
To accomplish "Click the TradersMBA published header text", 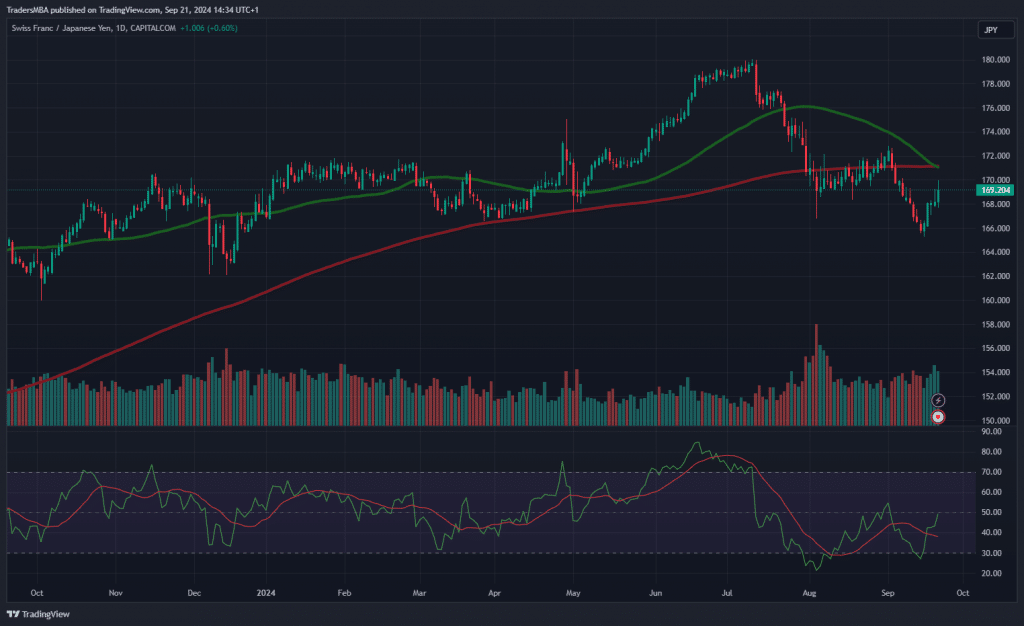I will [x=135, y=8].
